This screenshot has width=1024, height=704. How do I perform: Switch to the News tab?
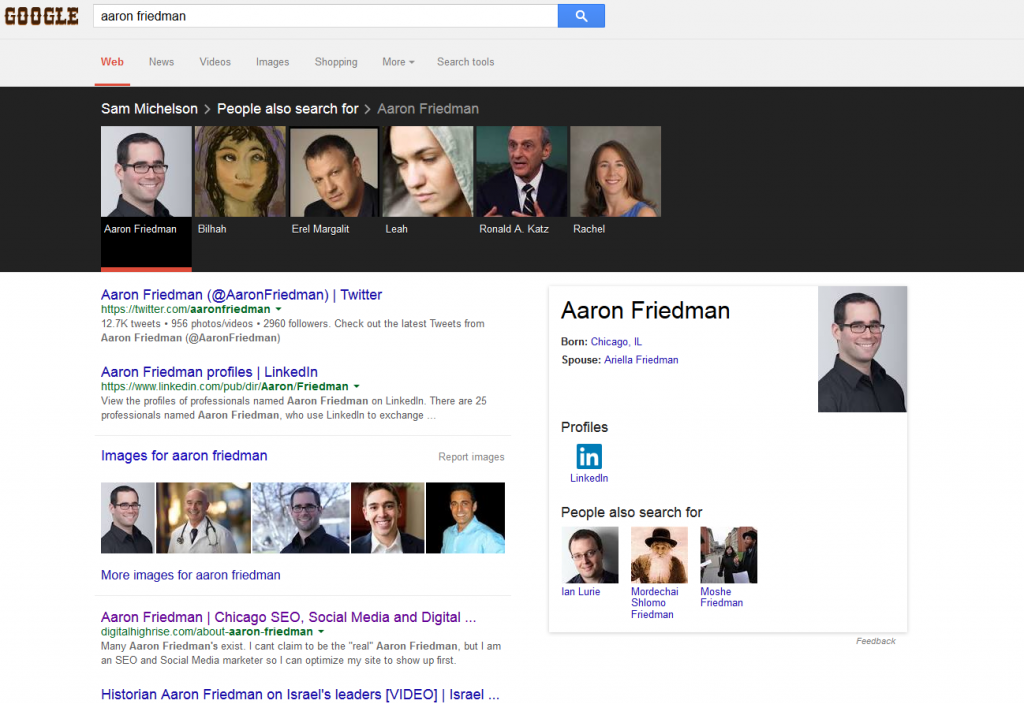point(161,62)
